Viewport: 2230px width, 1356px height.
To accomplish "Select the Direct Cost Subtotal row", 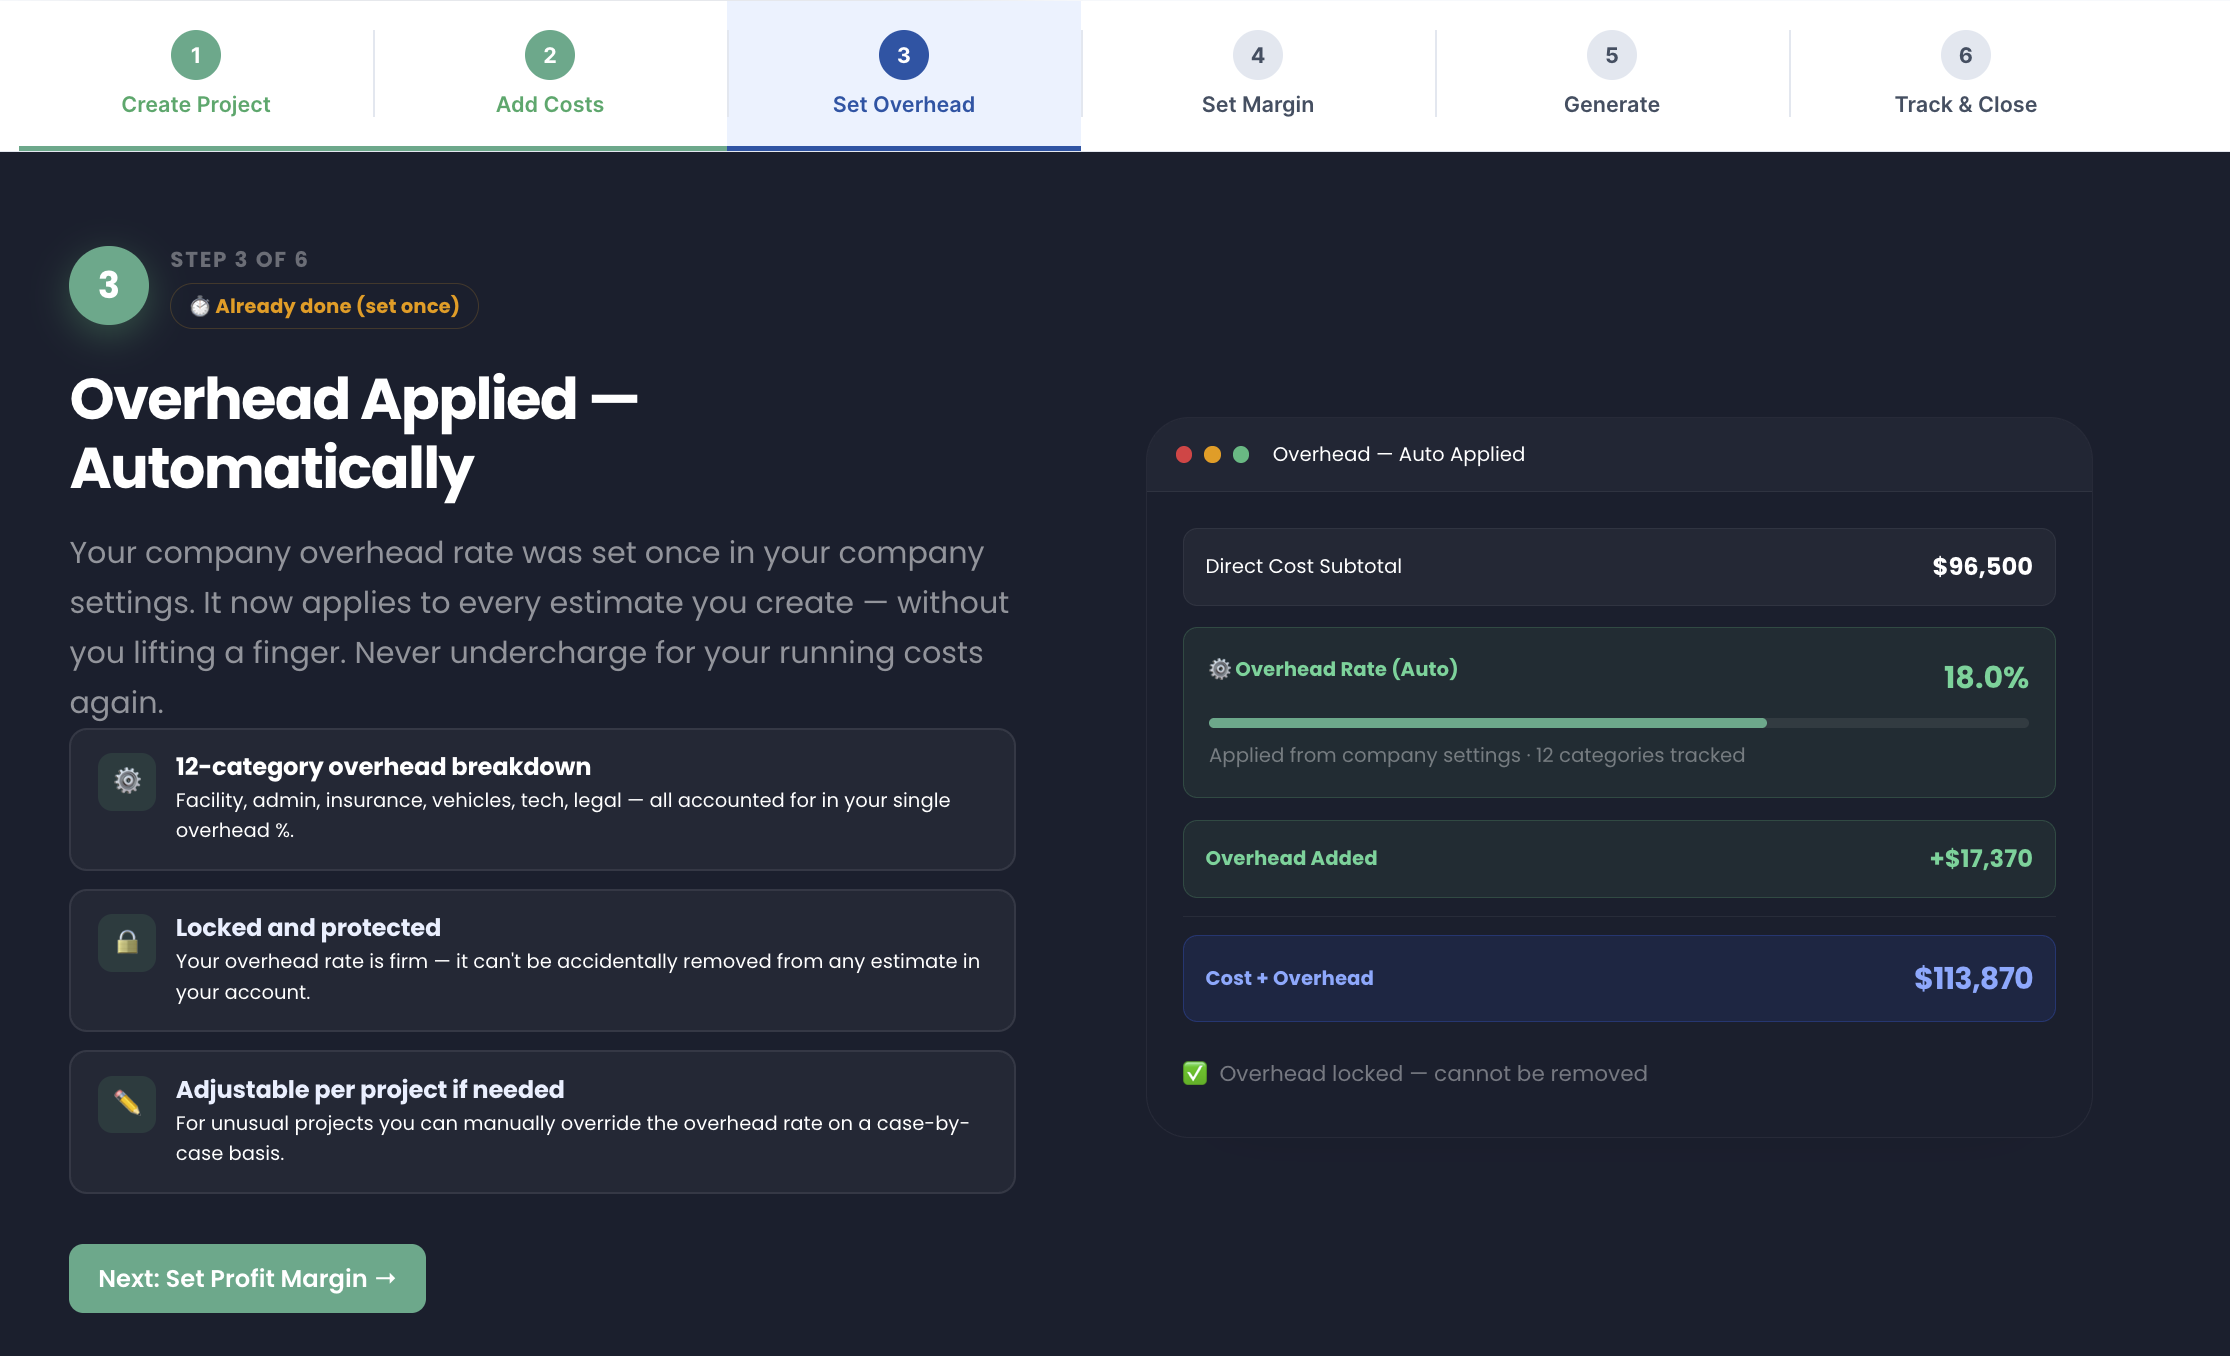I will (x=1618, y=567).
